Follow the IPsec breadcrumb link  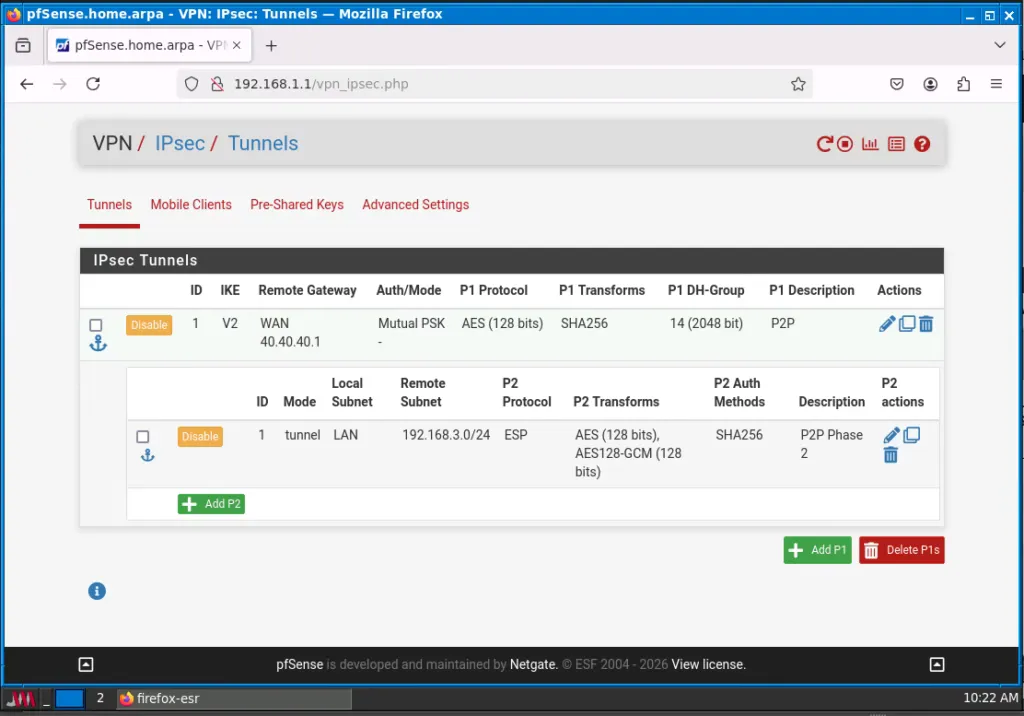pos(180,143)
